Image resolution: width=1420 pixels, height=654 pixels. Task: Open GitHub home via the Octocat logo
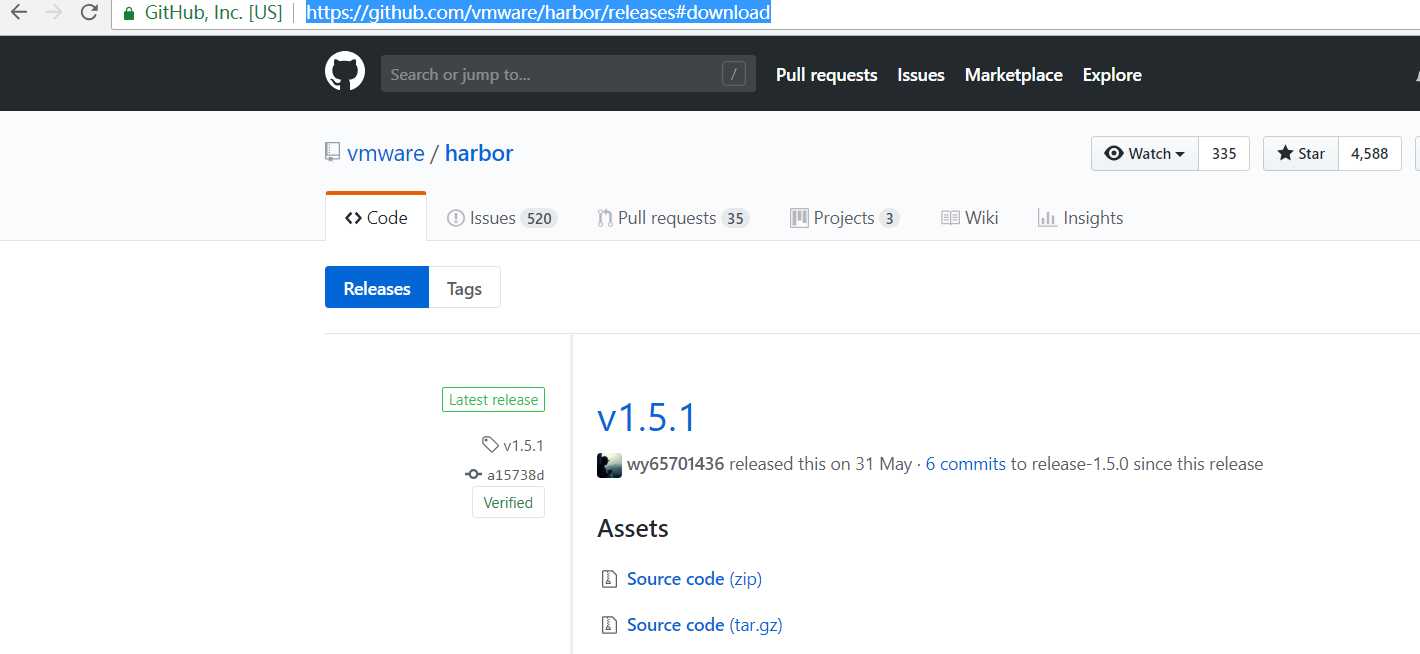point(345,73)
